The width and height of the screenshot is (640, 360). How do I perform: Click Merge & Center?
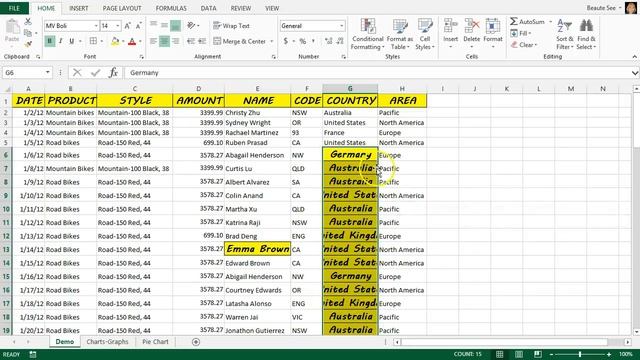click(240, 41)
